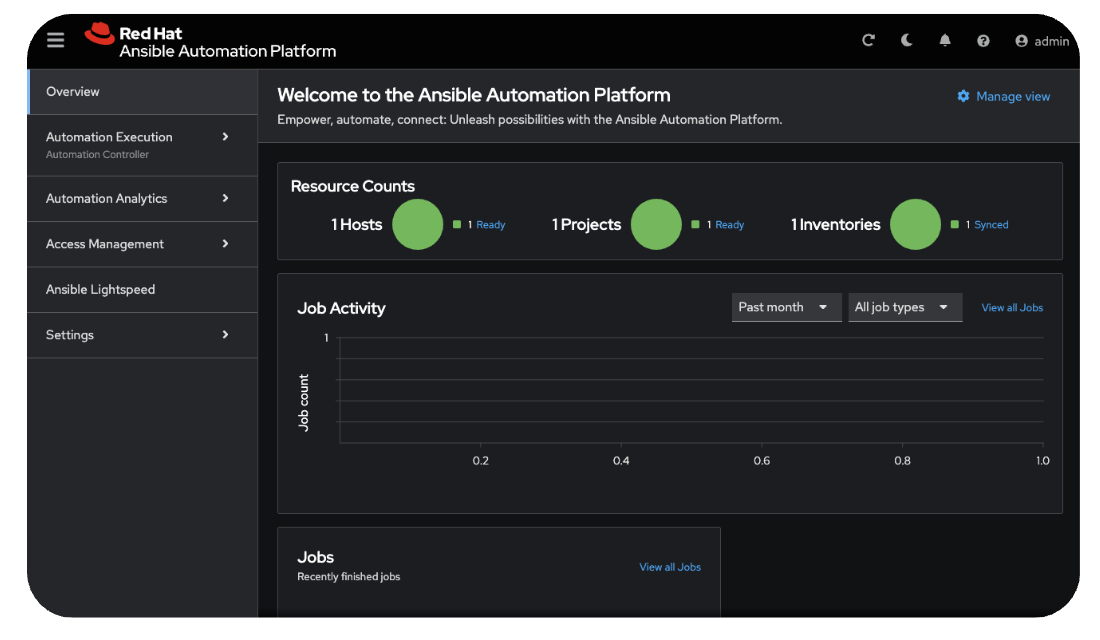Click the Red Hat logo

coord(99,34)
